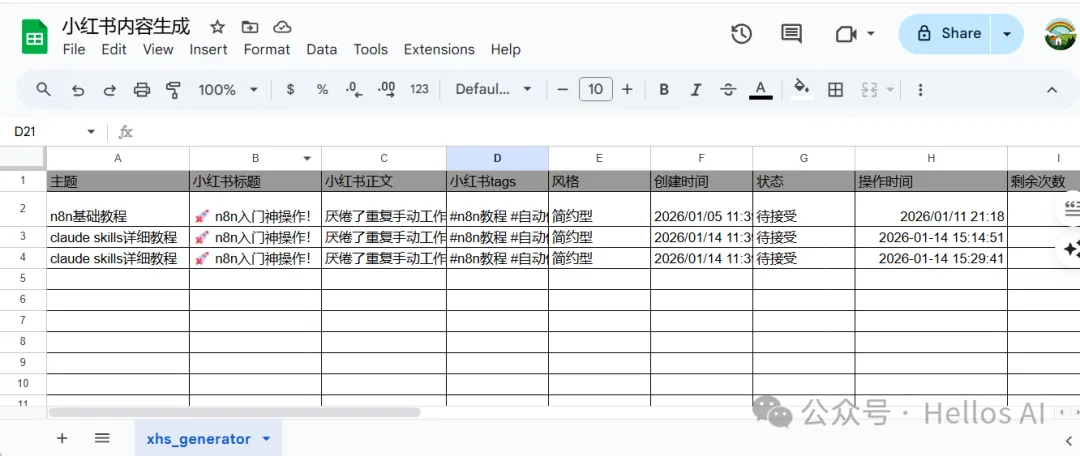Toggle bold formatting
This screenshot has height=456, width=1080.
click(664, 90)
